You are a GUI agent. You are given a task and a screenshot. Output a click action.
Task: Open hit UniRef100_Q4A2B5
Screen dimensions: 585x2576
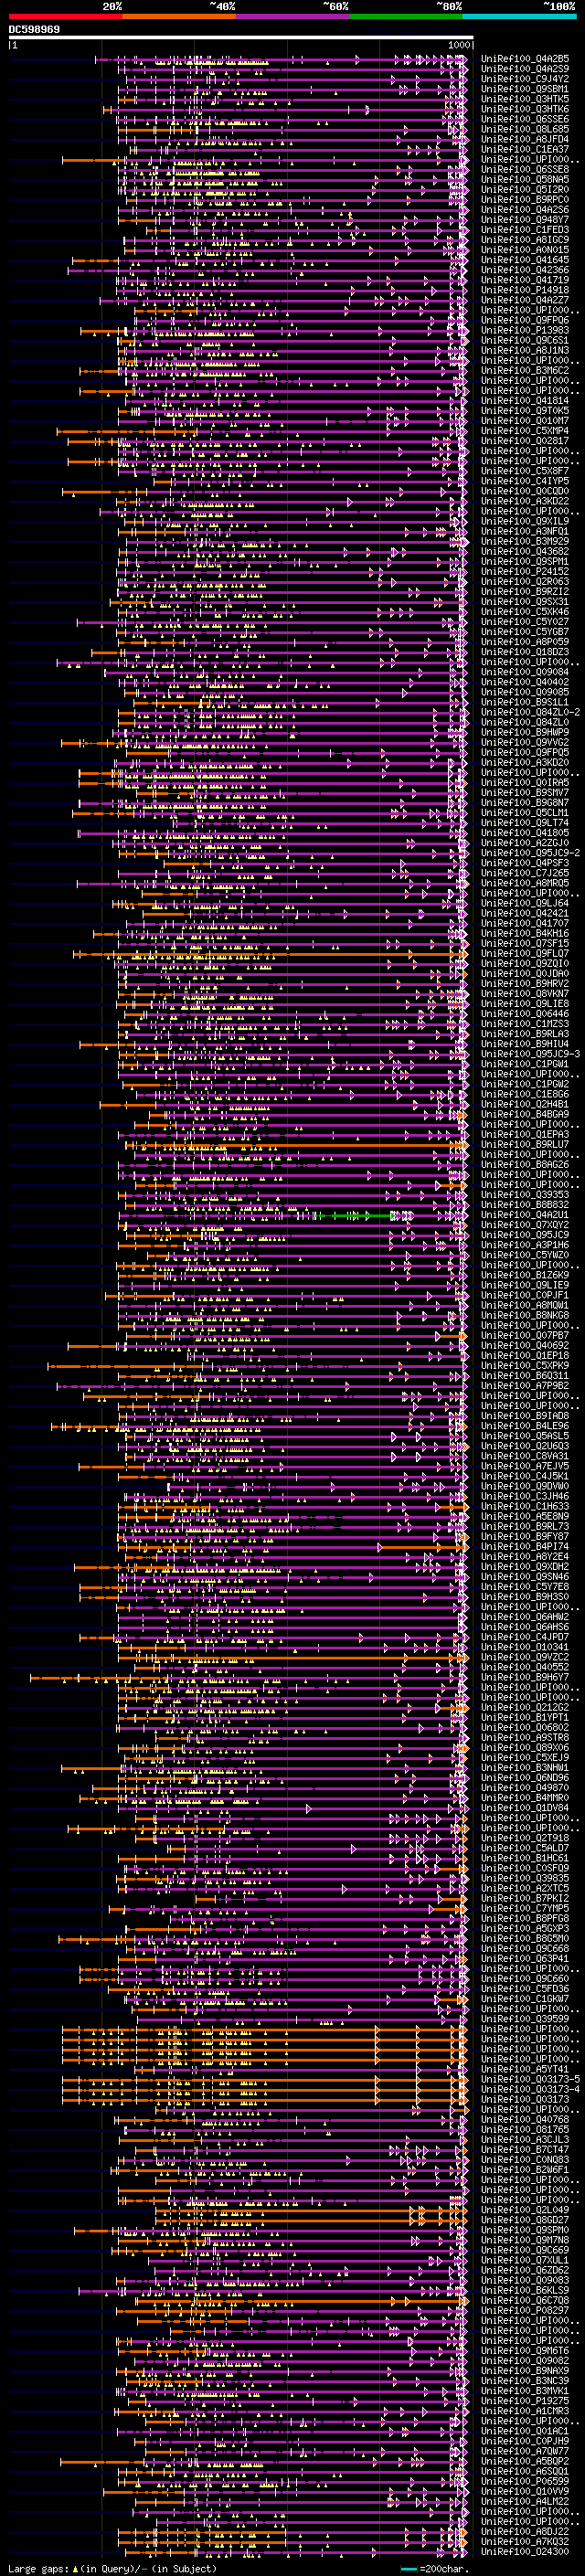[525, 59]
